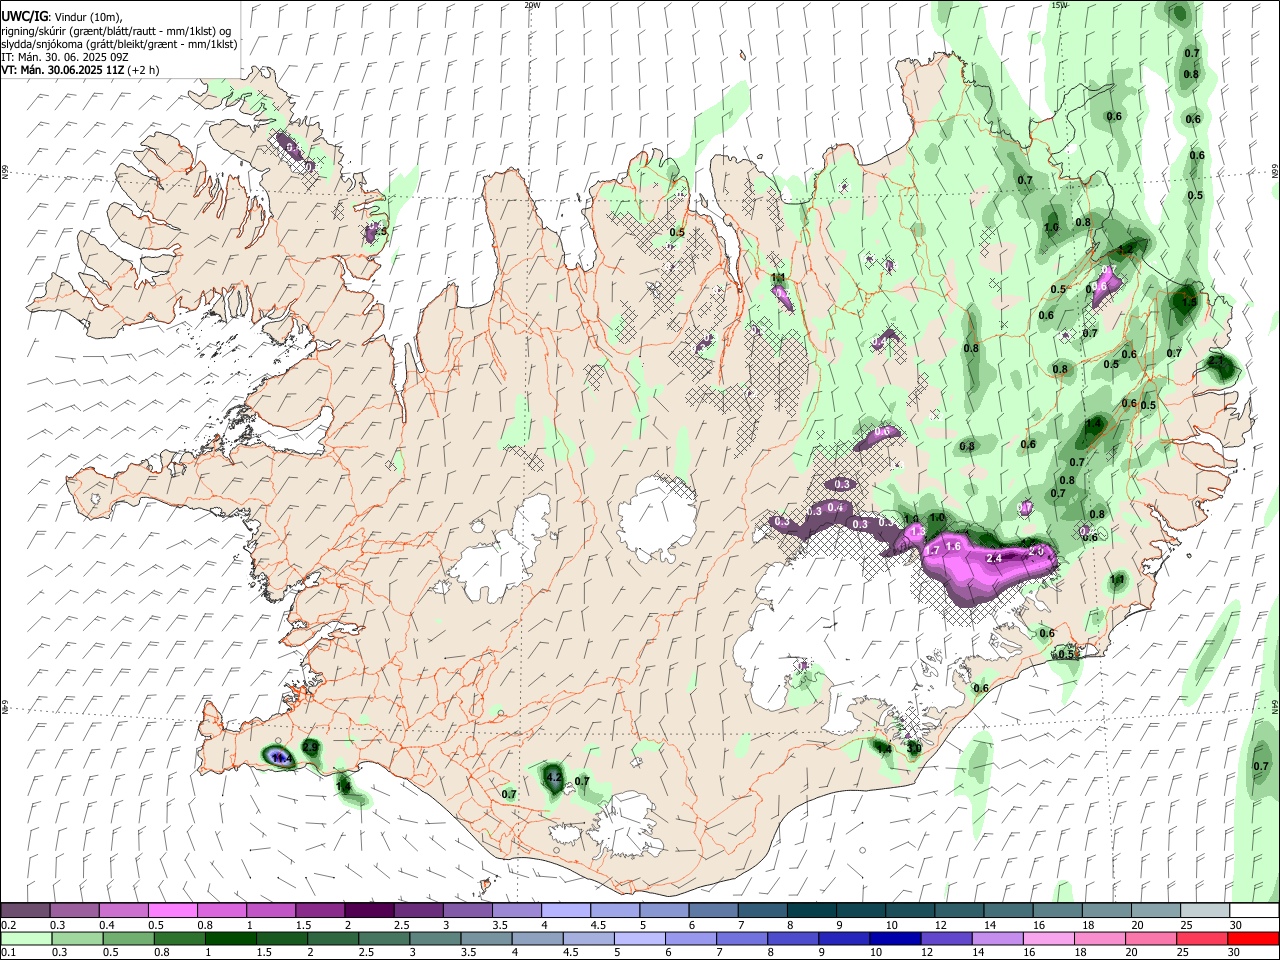The image size is (1280, 960).
Task: Click the white swatch labeled 30 in top legend row
Action: 1255,910
